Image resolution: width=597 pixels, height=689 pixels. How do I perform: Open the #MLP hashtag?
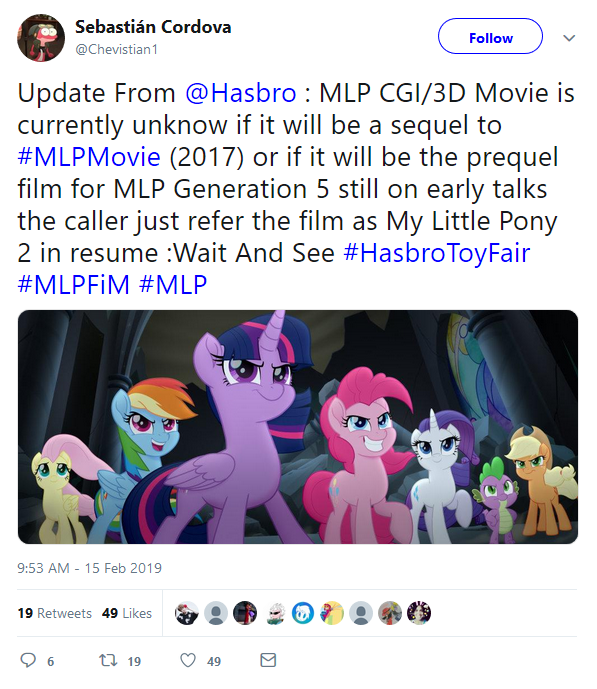coord(173,284)
